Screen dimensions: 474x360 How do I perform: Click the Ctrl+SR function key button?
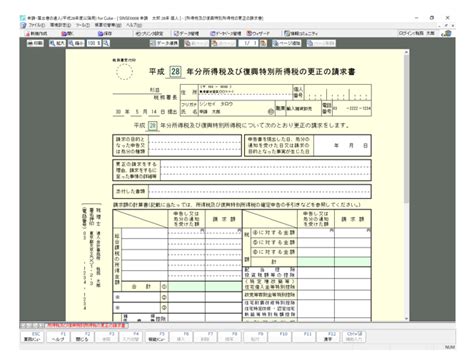point(354,337)
